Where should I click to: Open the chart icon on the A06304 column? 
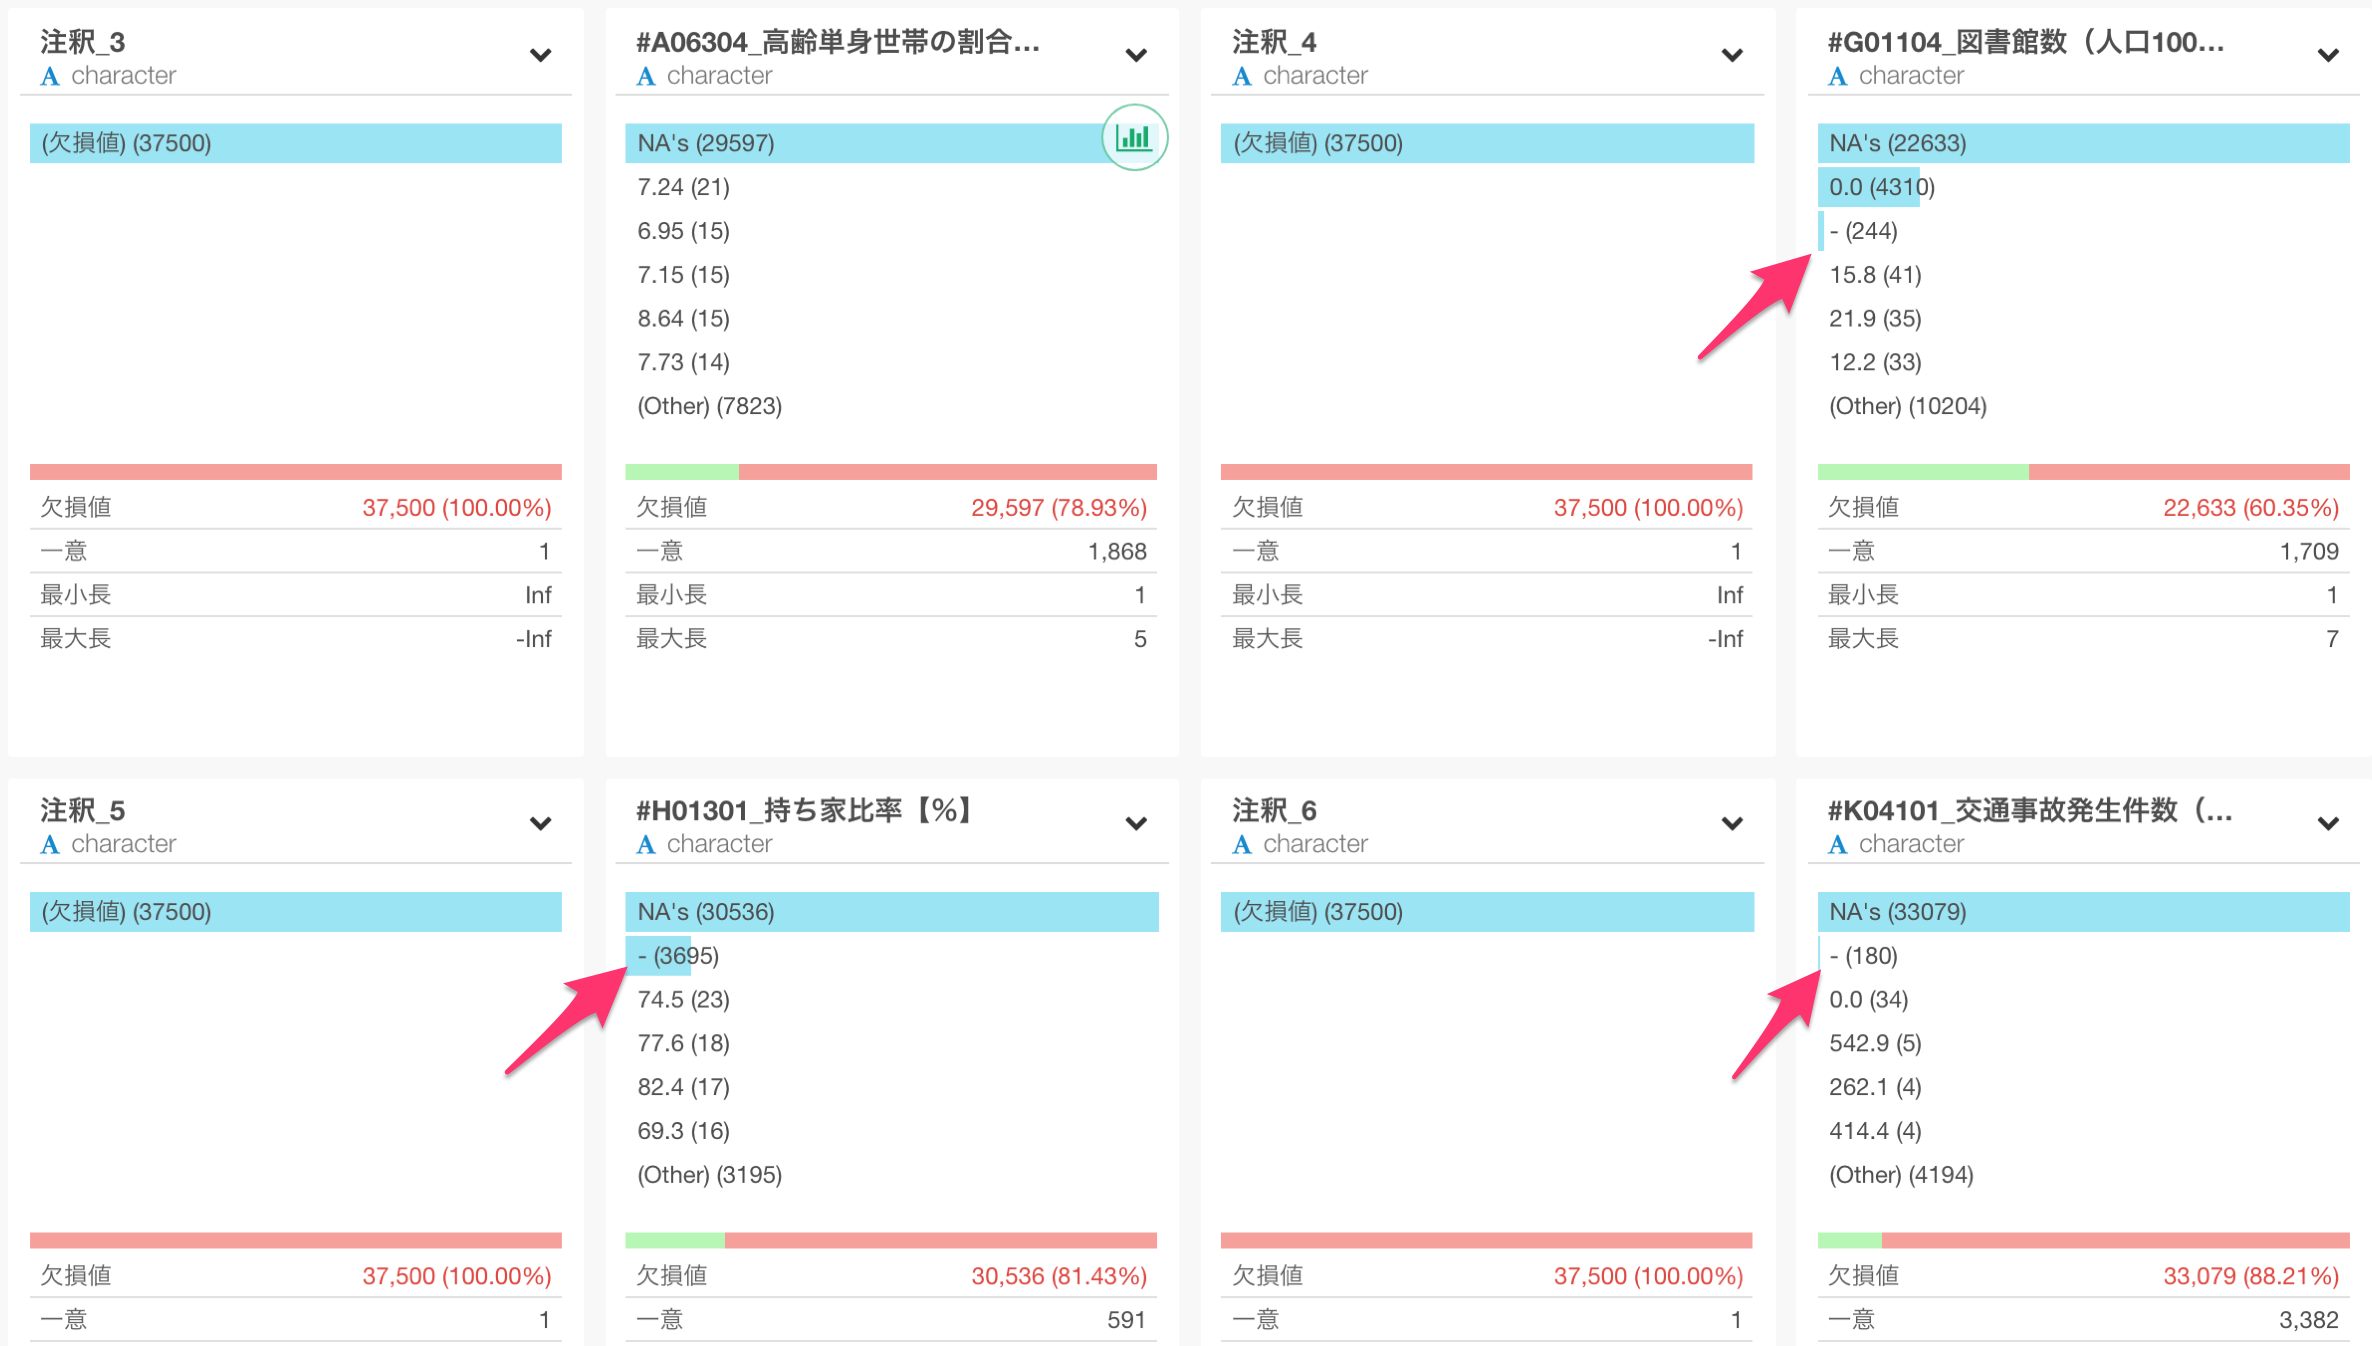(1134, 138)
